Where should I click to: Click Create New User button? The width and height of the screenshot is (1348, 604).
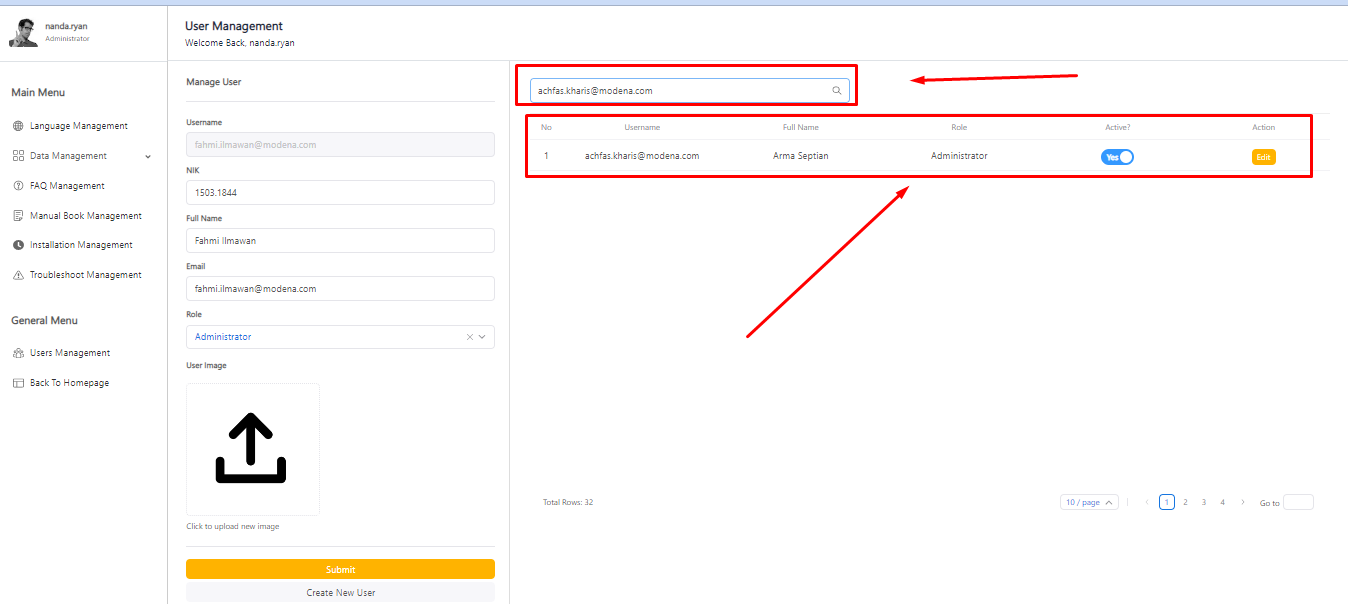tap(340, 593)
